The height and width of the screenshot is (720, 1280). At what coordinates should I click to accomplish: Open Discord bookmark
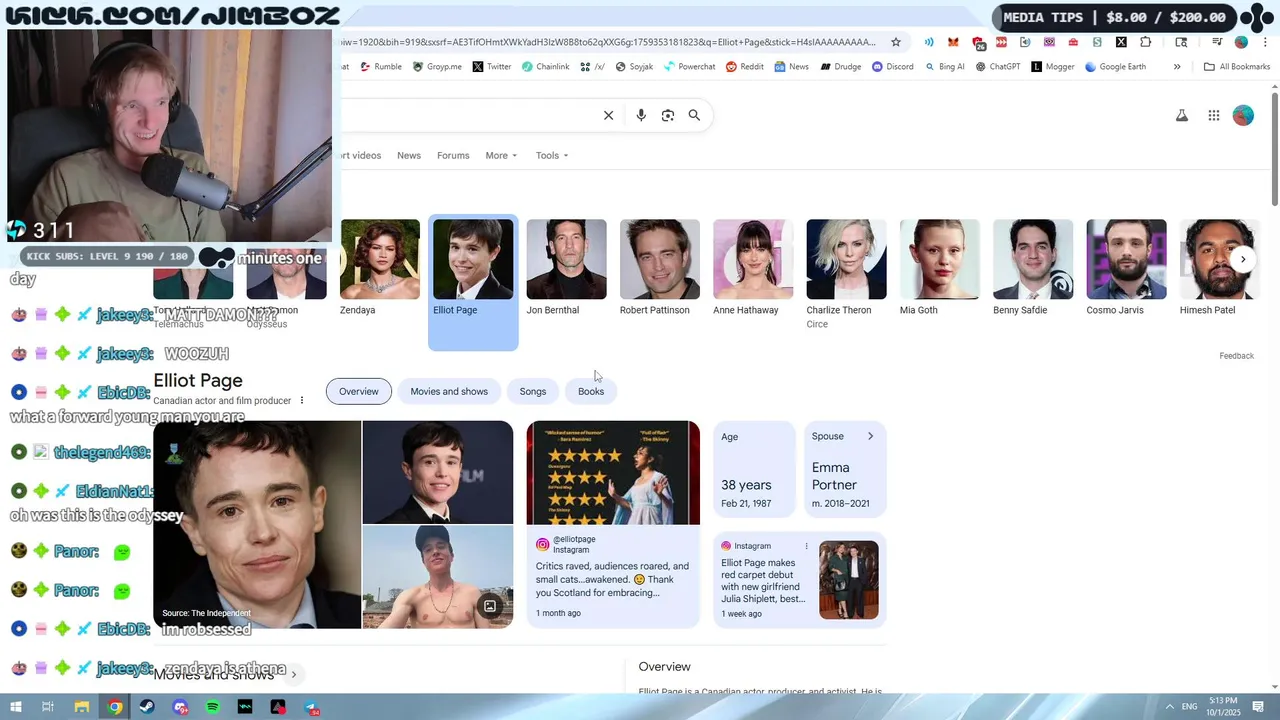(x=893, y=67)
